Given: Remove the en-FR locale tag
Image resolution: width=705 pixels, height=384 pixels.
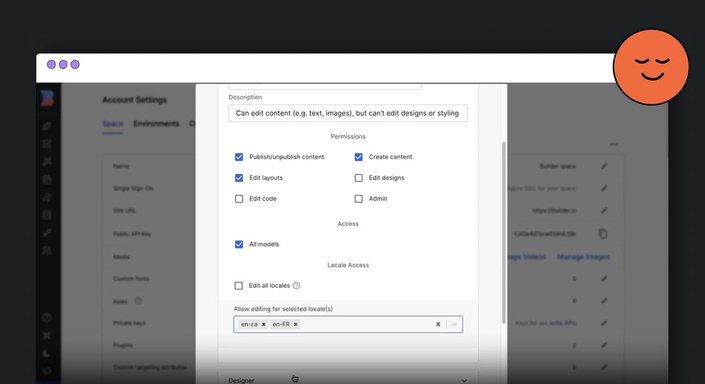Looking at the screenshot, I should (x=295, y=324).
